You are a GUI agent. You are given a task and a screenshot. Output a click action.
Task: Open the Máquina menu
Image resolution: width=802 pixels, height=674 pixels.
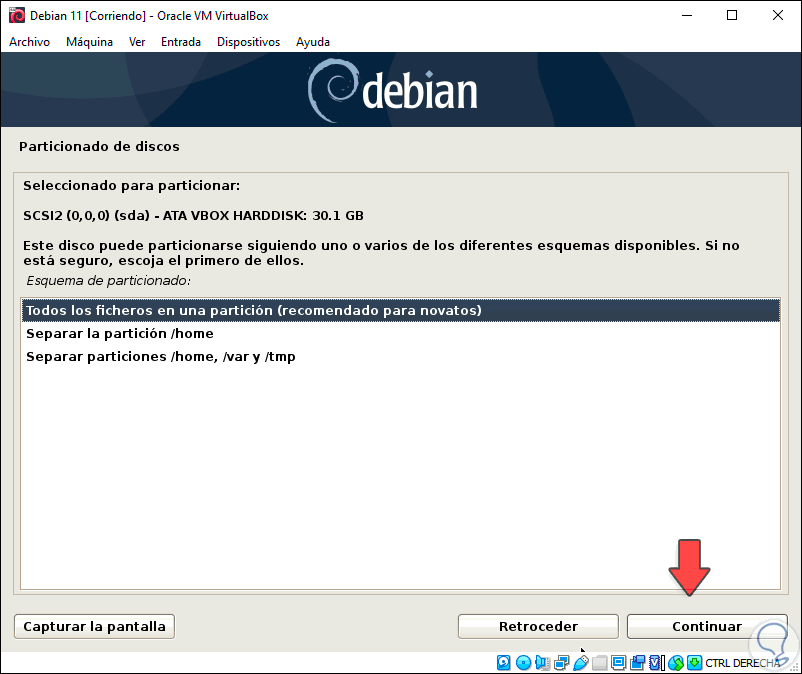[x=90, y=42]
